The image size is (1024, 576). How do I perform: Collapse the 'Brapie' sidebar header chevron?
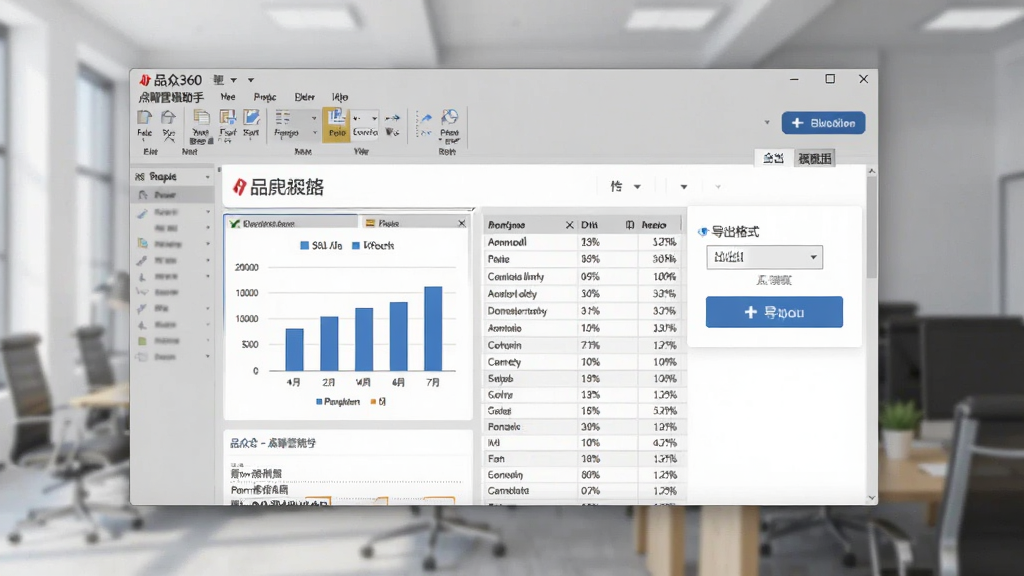click(208, 177)
